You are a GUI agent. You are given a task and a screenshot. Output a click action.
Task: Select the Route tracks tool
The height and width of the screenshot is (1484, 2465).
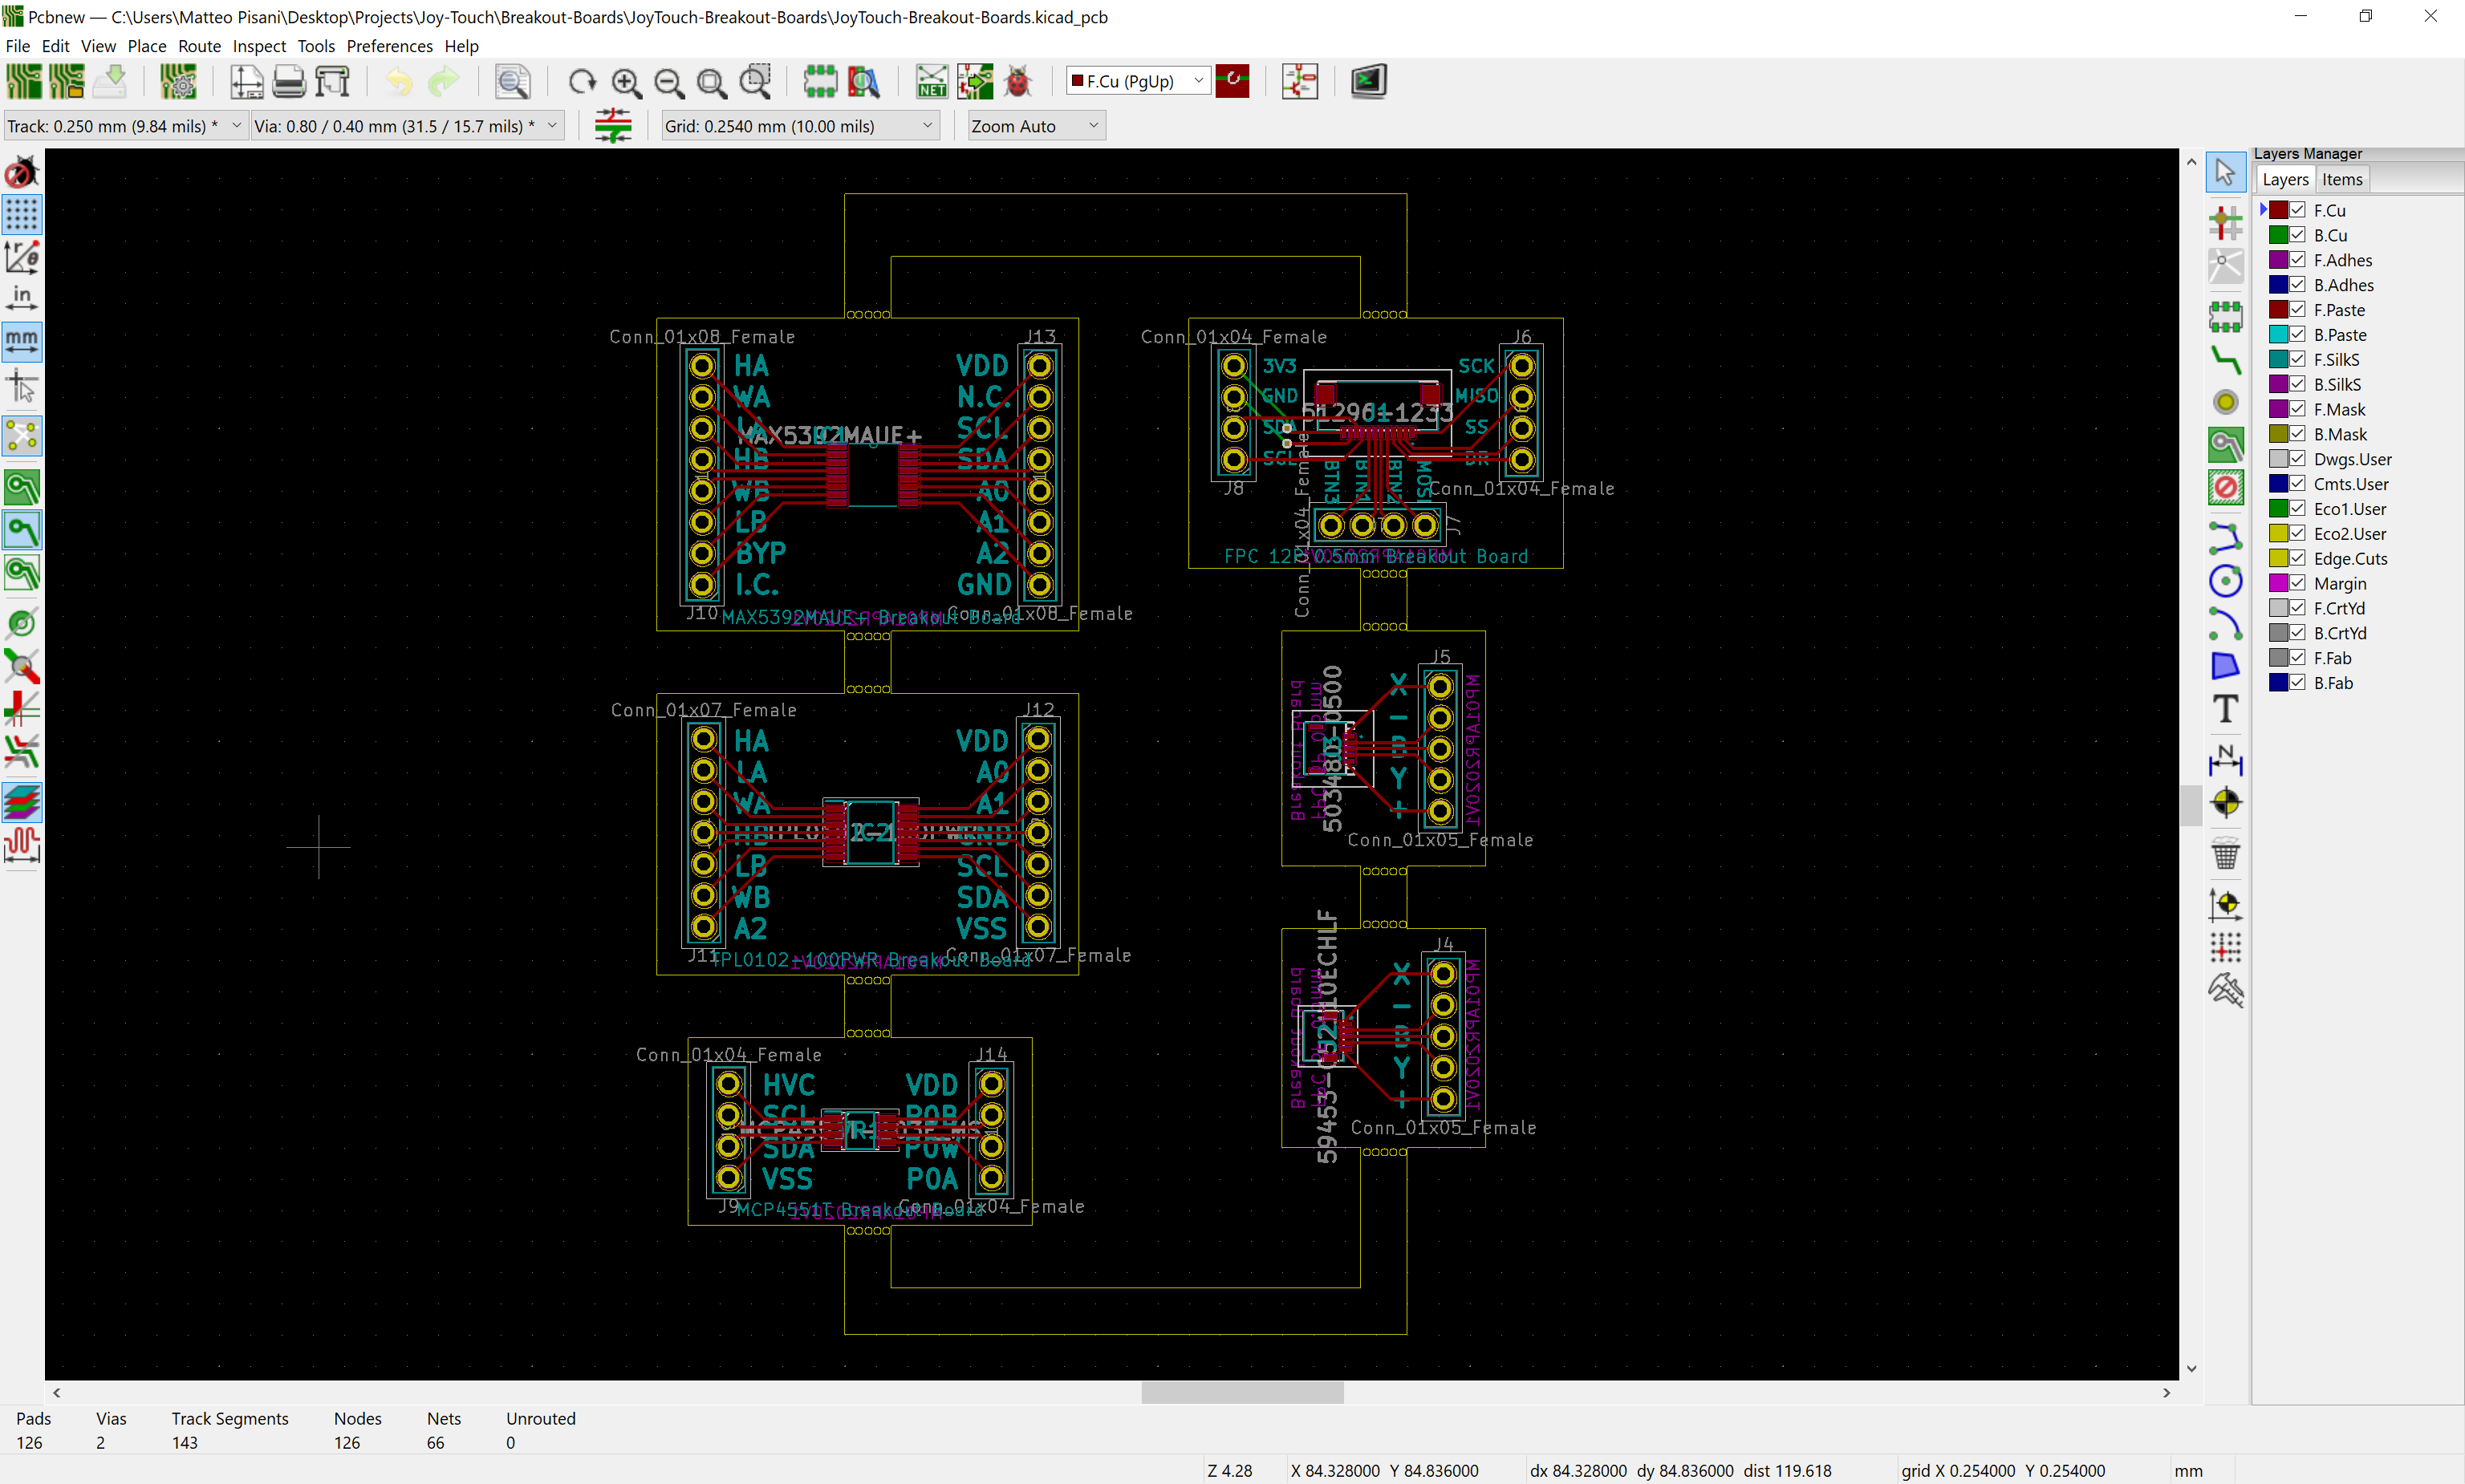2225,360
